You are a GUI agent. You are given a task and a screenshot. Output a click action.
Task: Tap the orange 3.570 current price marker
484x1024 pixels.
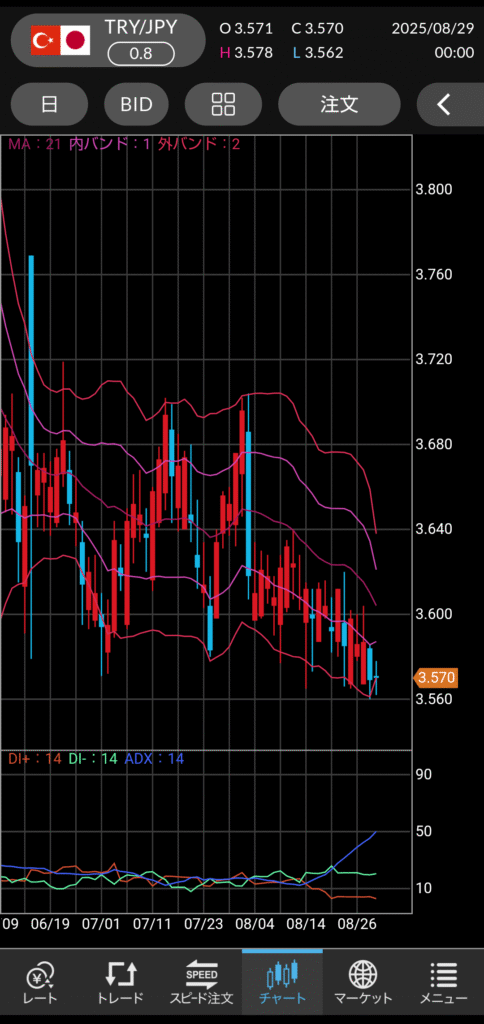click(x=436, y=678)
